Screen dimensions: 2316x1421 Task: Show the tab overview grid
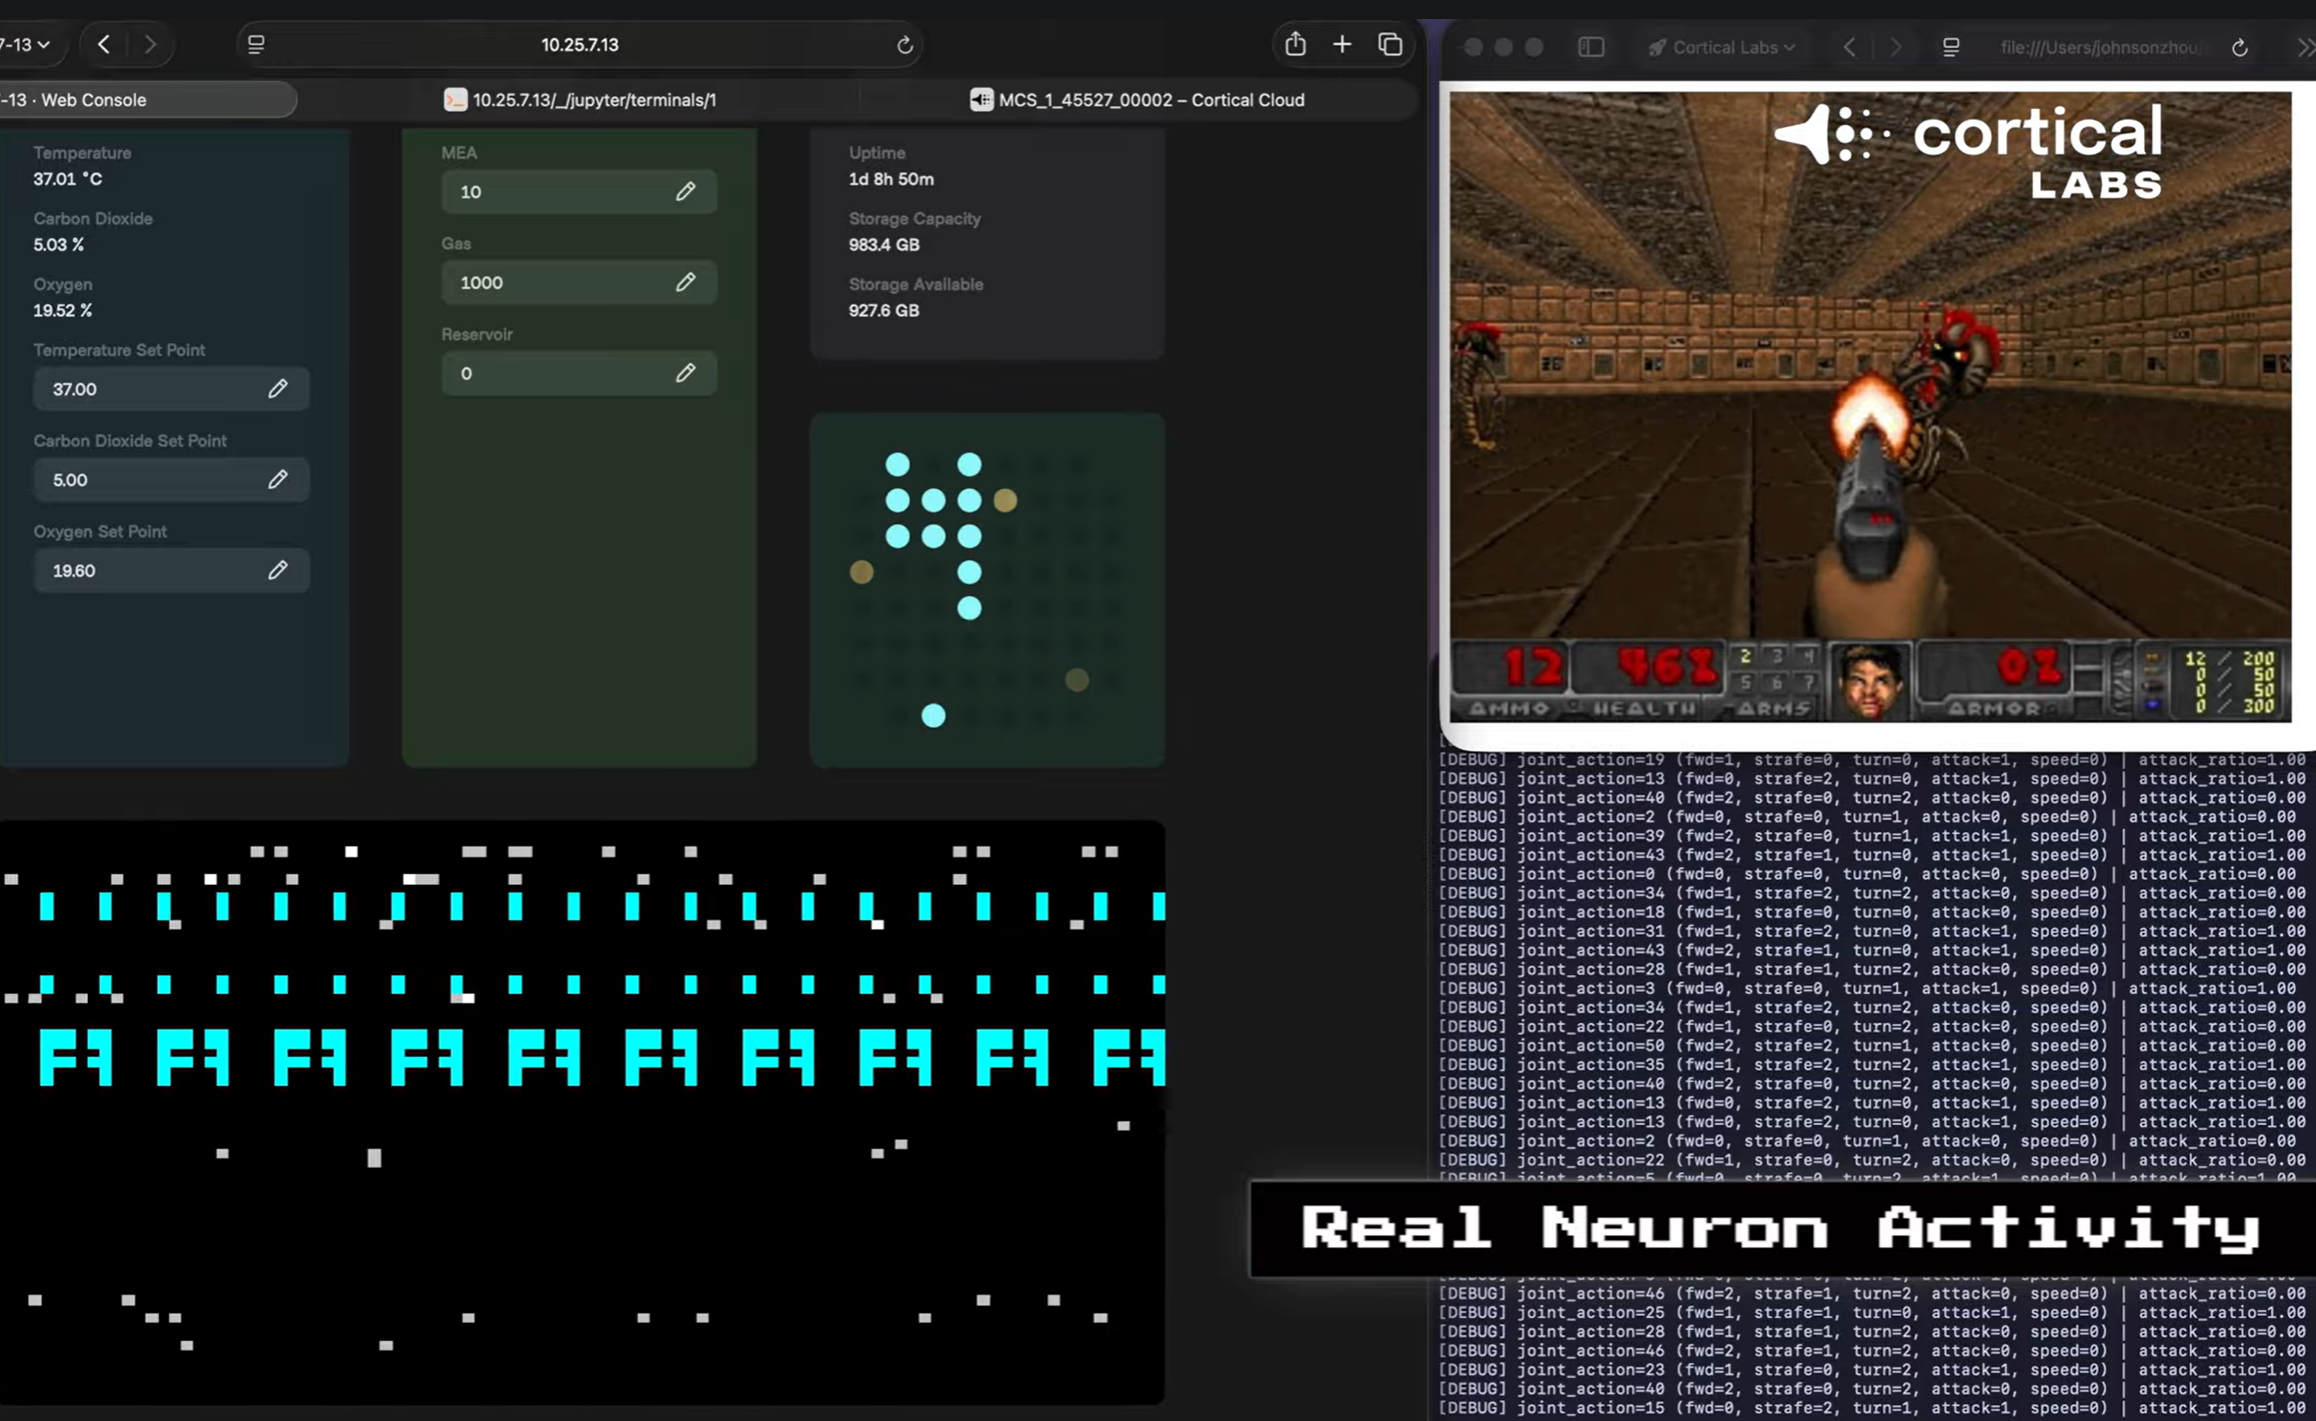click(x=1390, y=45)
